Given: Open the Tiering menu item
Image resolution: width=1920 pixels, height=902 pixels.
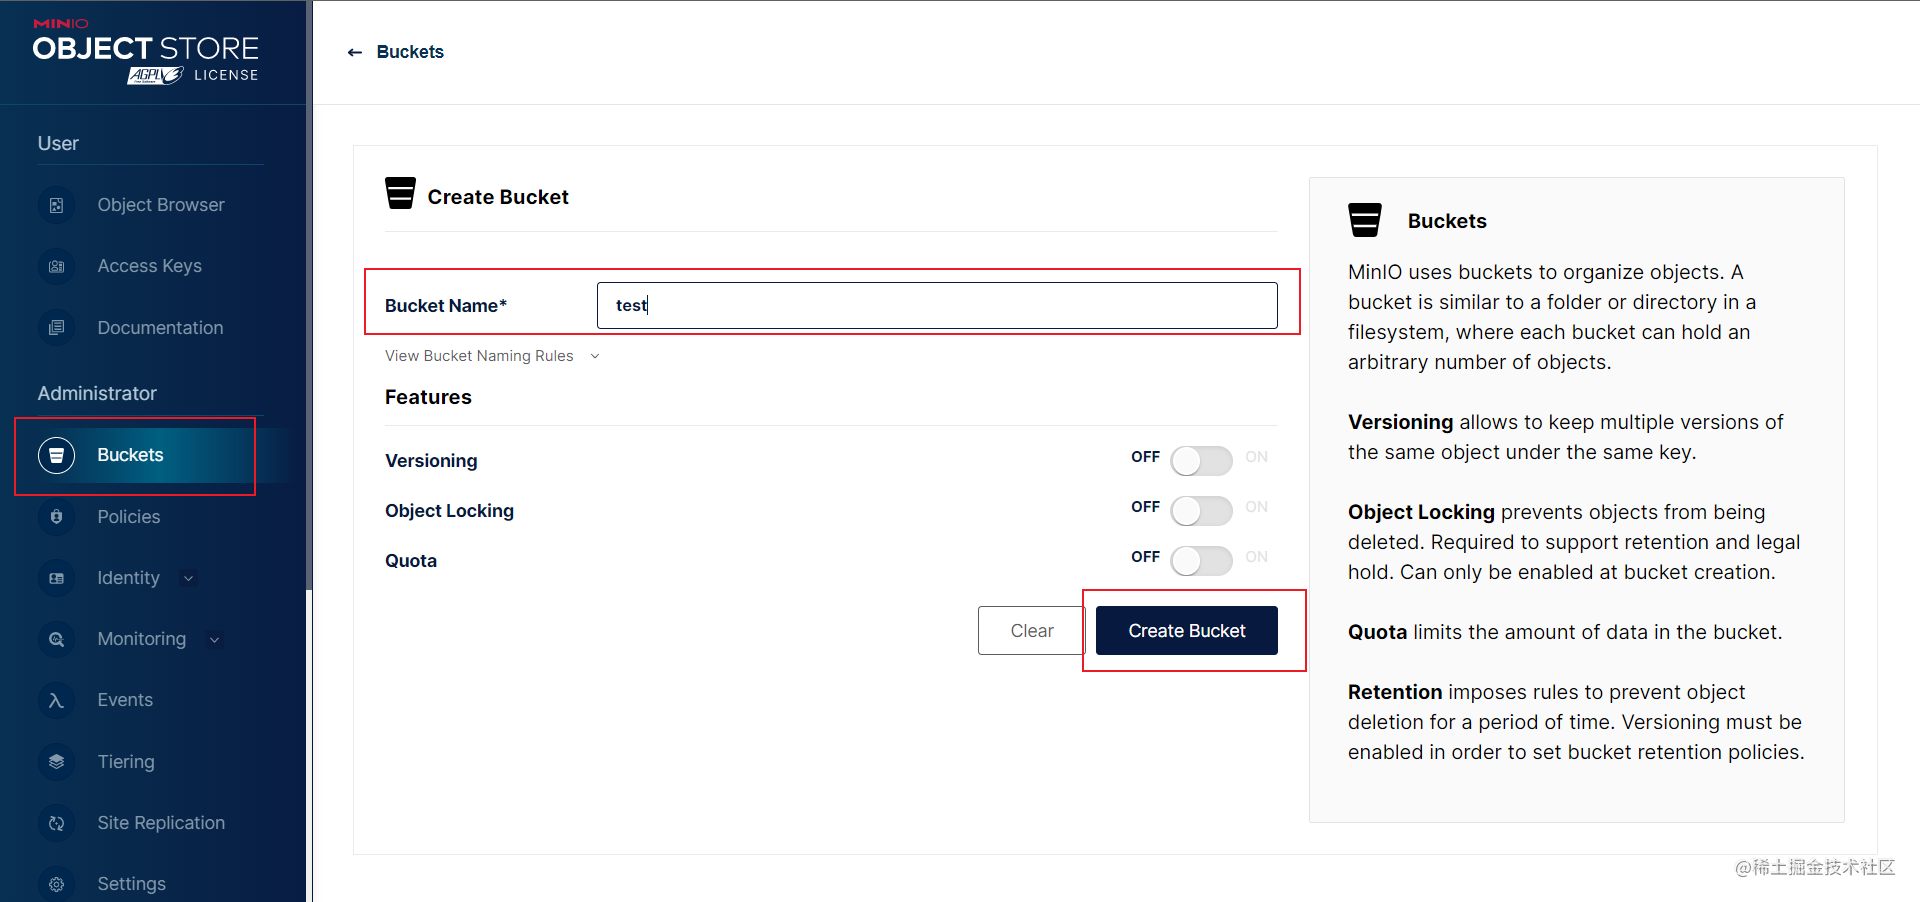Looking at the screenshot, I should pyautogui.click(x=126, y=762).
